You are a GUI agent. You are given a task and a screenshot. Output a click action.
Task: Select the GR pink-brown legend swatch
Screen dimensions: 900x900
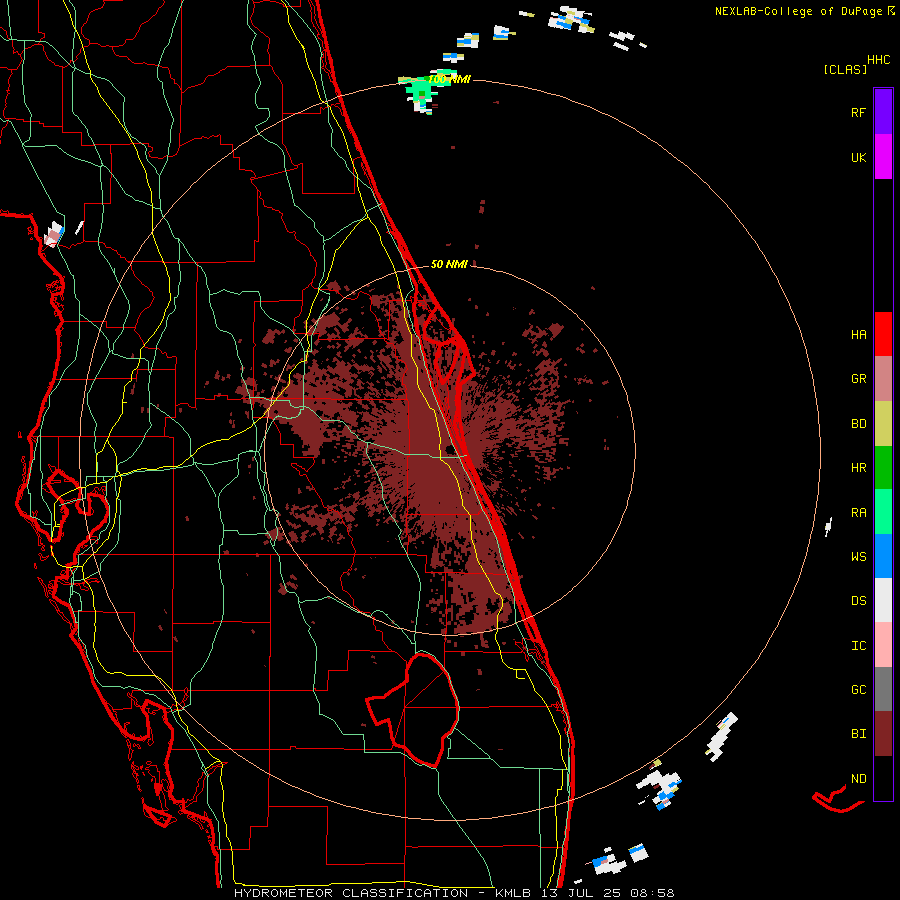pos(883,379)
